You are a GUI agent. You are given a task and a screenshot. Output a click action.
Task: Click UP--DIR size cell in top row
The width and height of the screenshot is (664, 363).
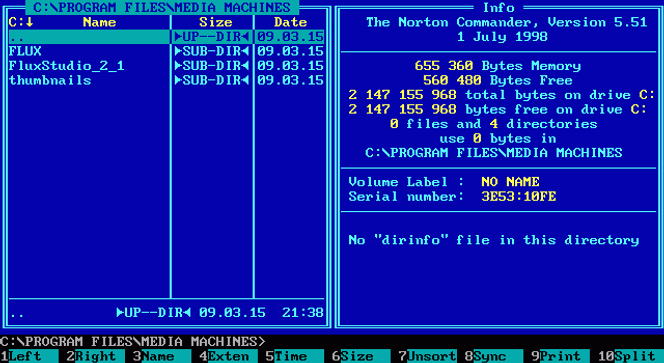(212, 37)
